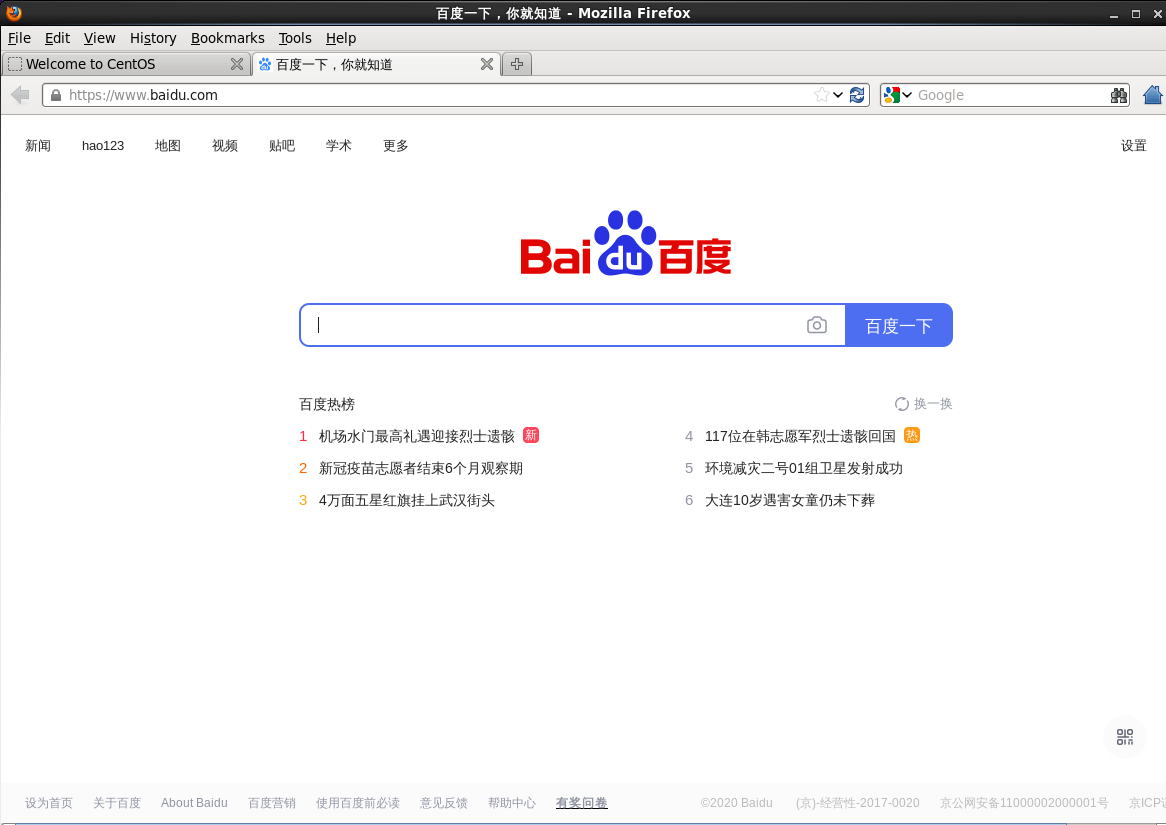The width and height of the screenshot is (1166, 825).
Task: Click 百度营销 footer link
Action: [x=271, y=803]
